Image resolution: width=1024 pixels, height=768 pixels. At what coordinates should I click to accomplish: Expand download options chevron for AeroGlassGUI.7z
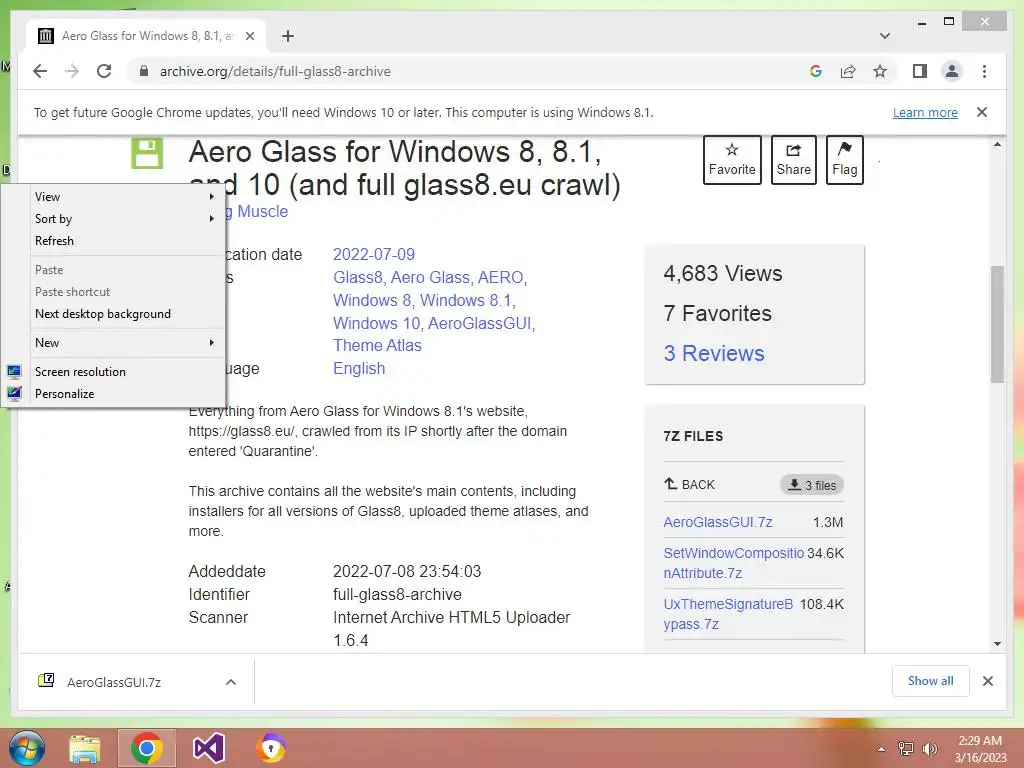tap(231, 682)
